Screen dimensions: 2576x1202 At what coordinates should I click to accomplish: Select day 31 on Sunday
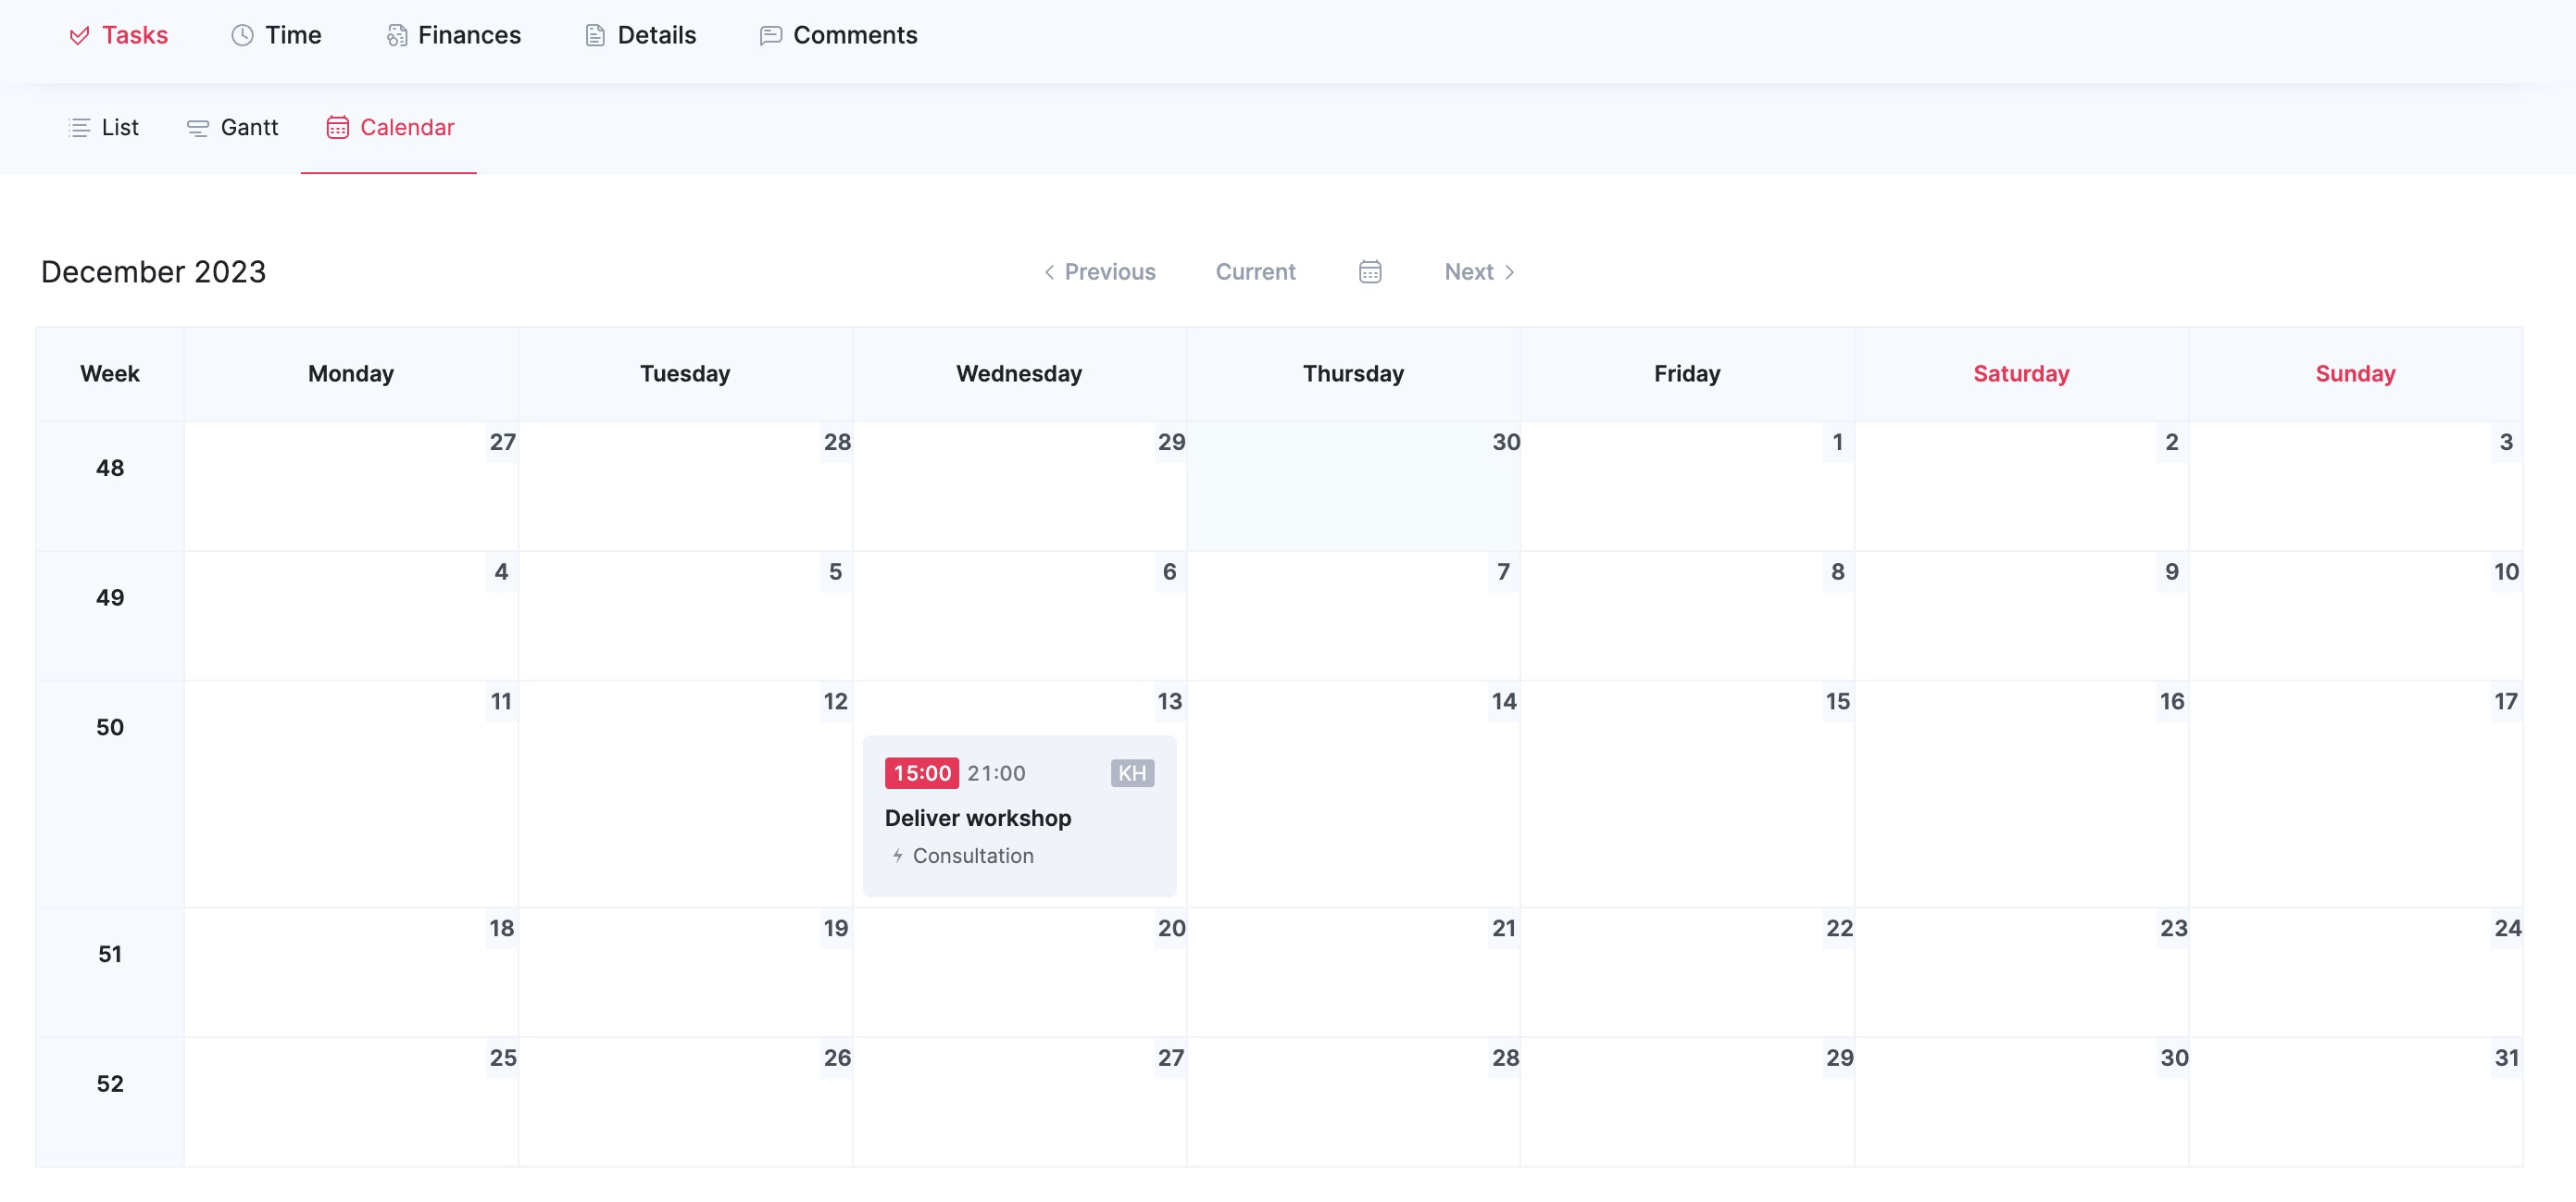coord(2355,1102)
